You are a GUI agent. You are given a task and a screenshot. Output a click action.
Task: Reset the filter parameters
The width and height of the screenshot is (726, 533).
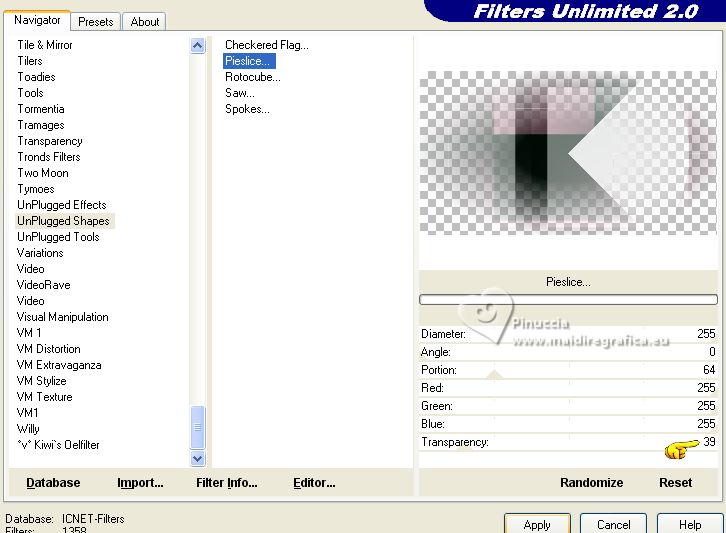pyautogui.click(x=676, y=483)
